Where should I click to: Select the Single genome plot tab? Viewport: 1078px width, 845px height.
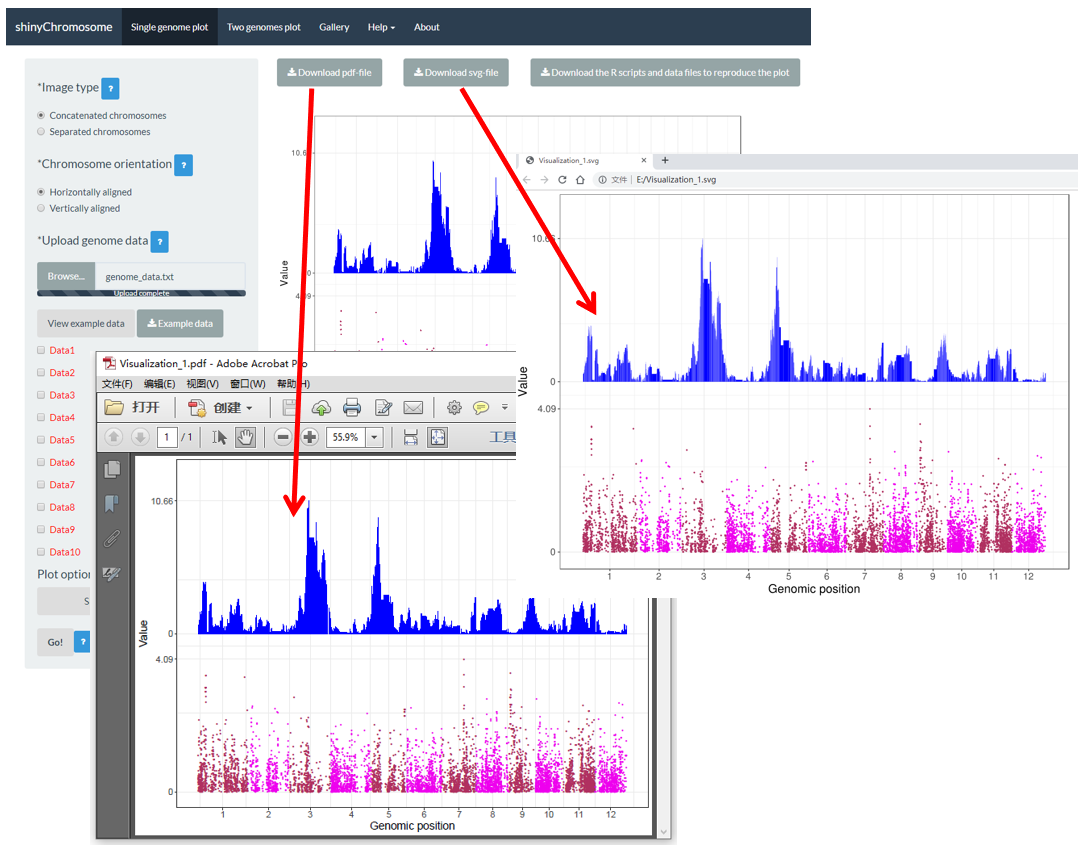(x=169, y=27)
